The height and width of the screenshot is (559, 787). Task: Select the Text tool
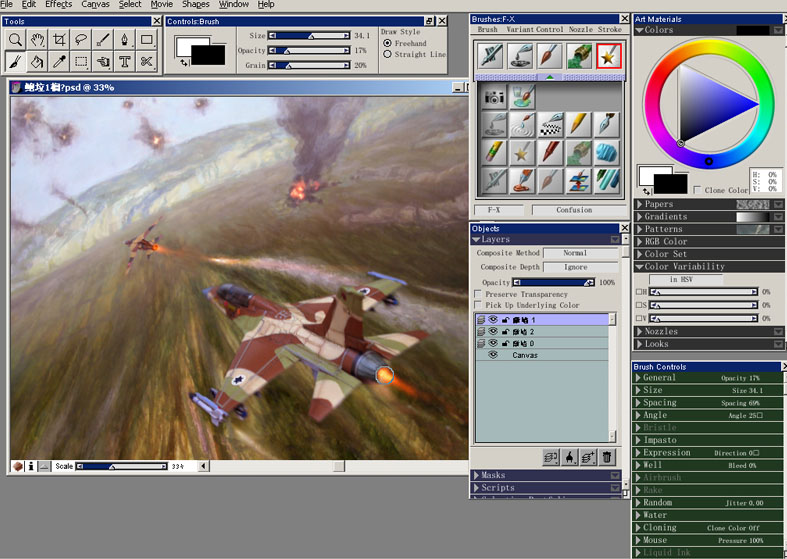tap(124, 62)
